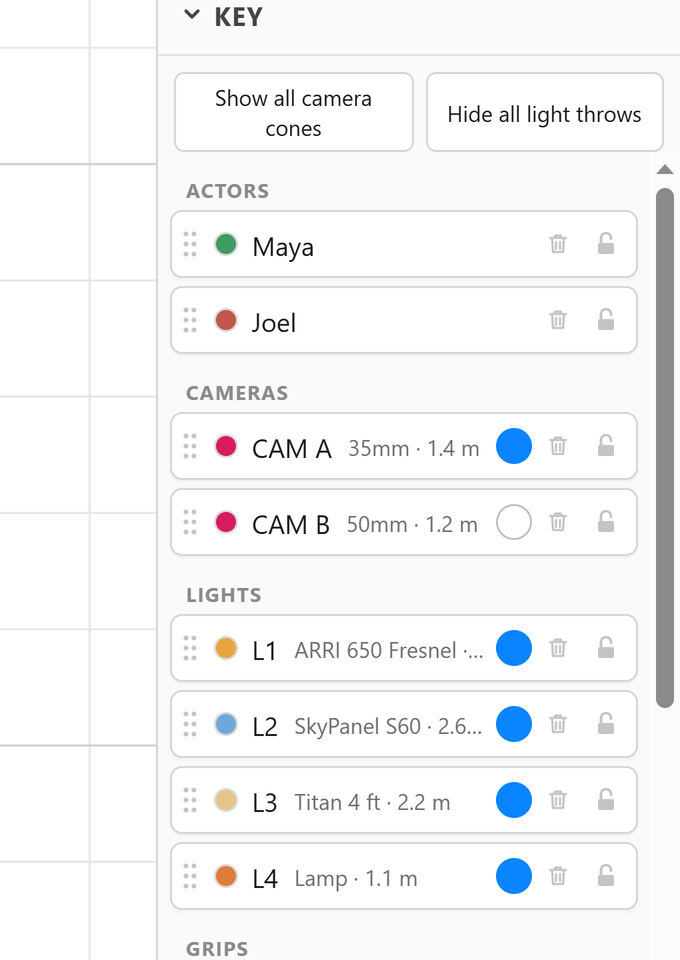This screenshot has height=960, width=680.
Task: Click the 50mm · 1.2 m details
Action: tap(412, 525)
